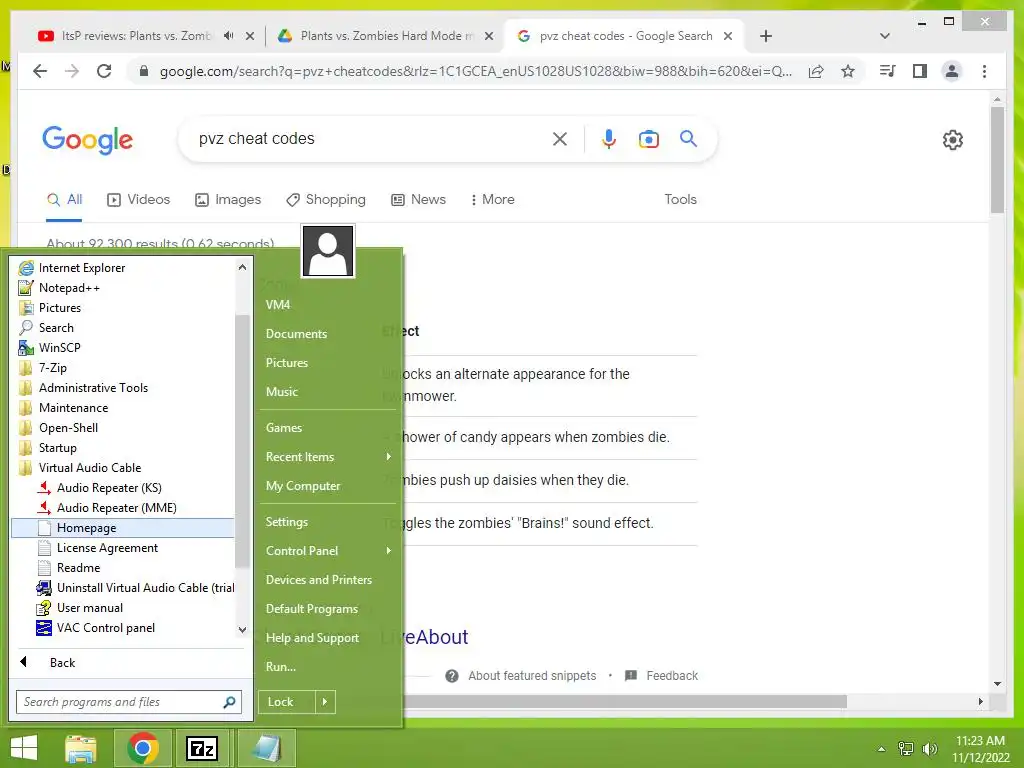Open Internet Explorer from programs list
The height and width of the screenshot is (768, 1024).
123,268
